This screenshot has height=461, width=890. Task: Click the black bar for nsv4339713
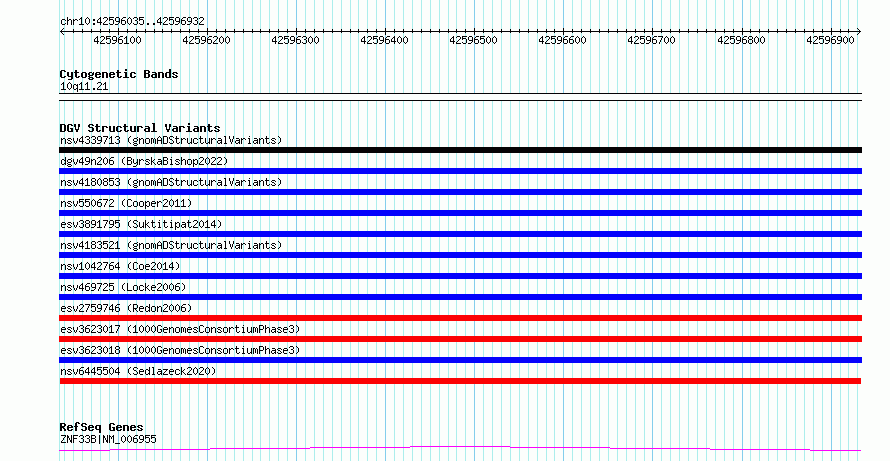460,150
